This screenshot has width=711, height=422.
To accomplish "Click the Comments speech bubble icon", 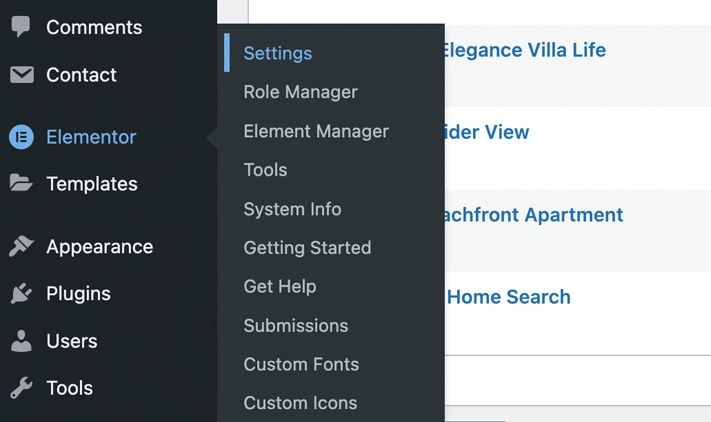I will point(21,26).
